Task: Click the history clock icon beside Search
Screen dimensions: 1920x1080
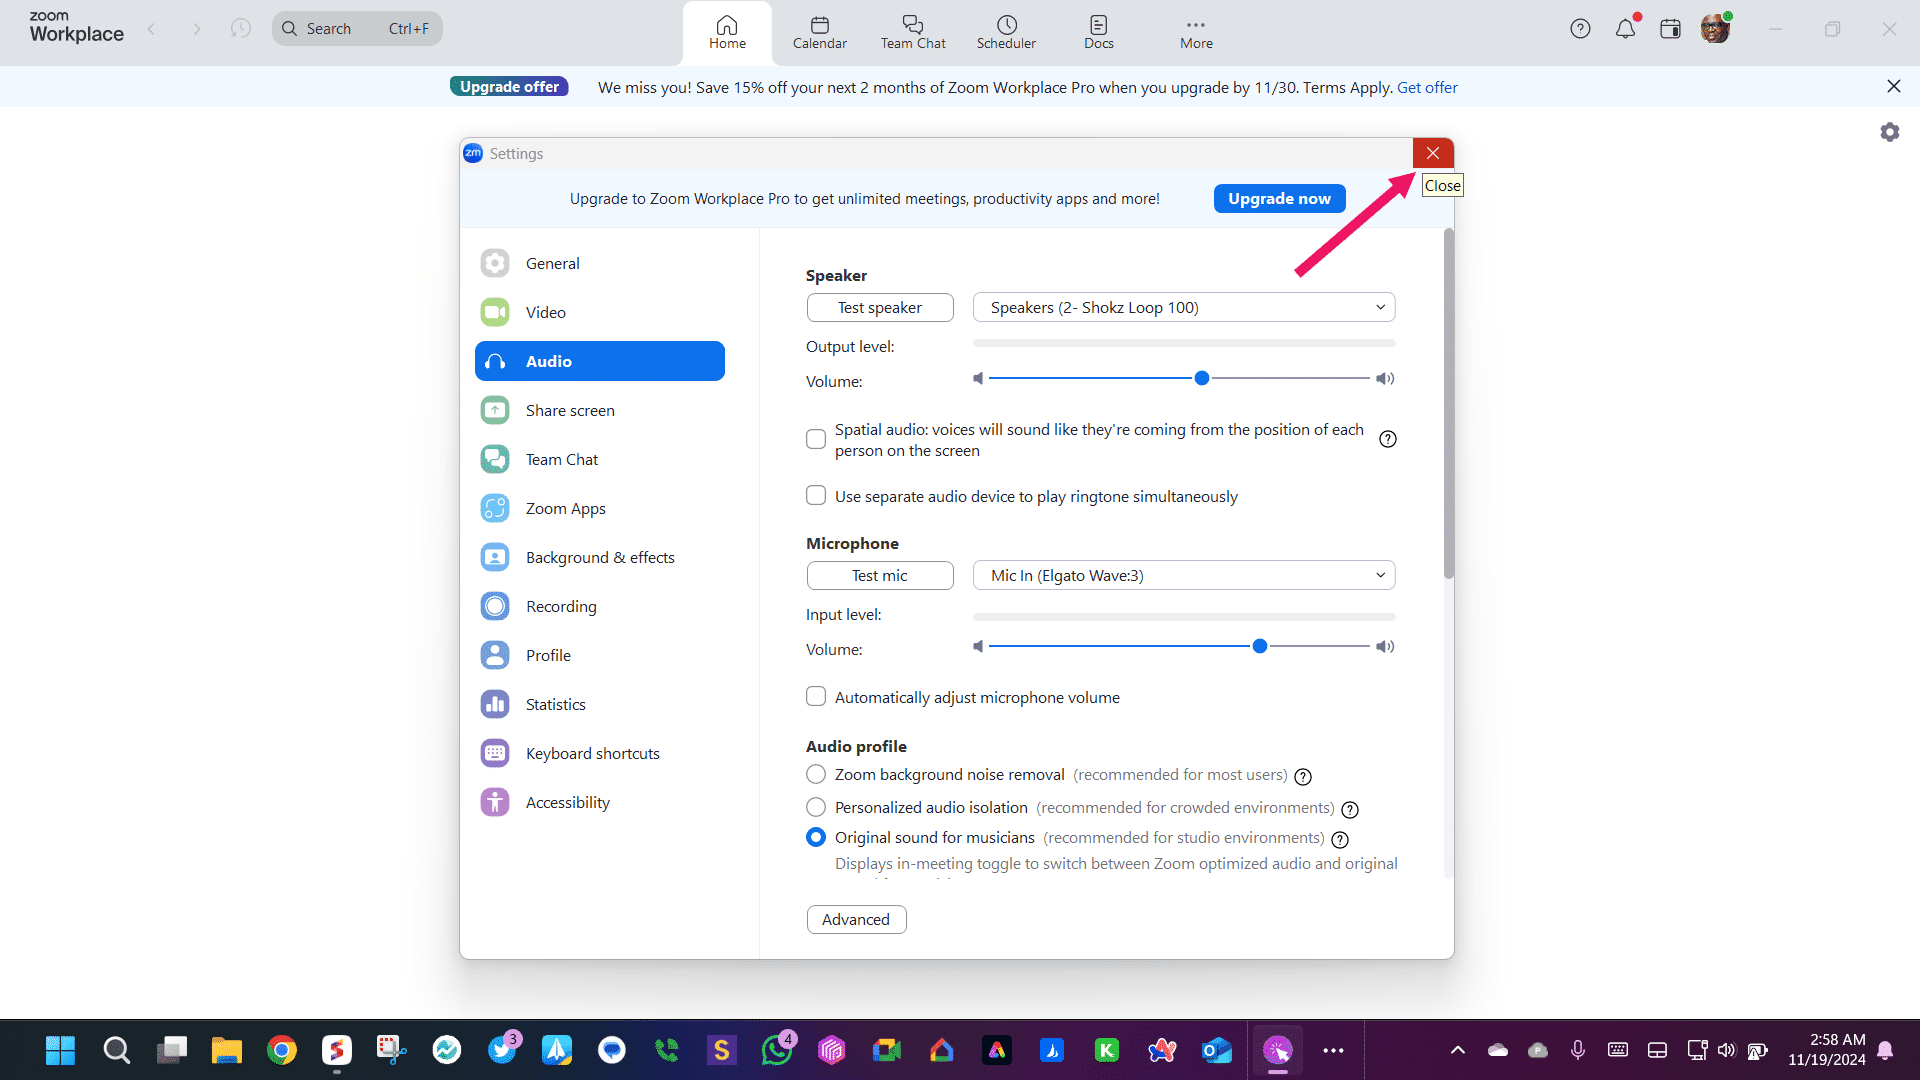Action: 240,28
